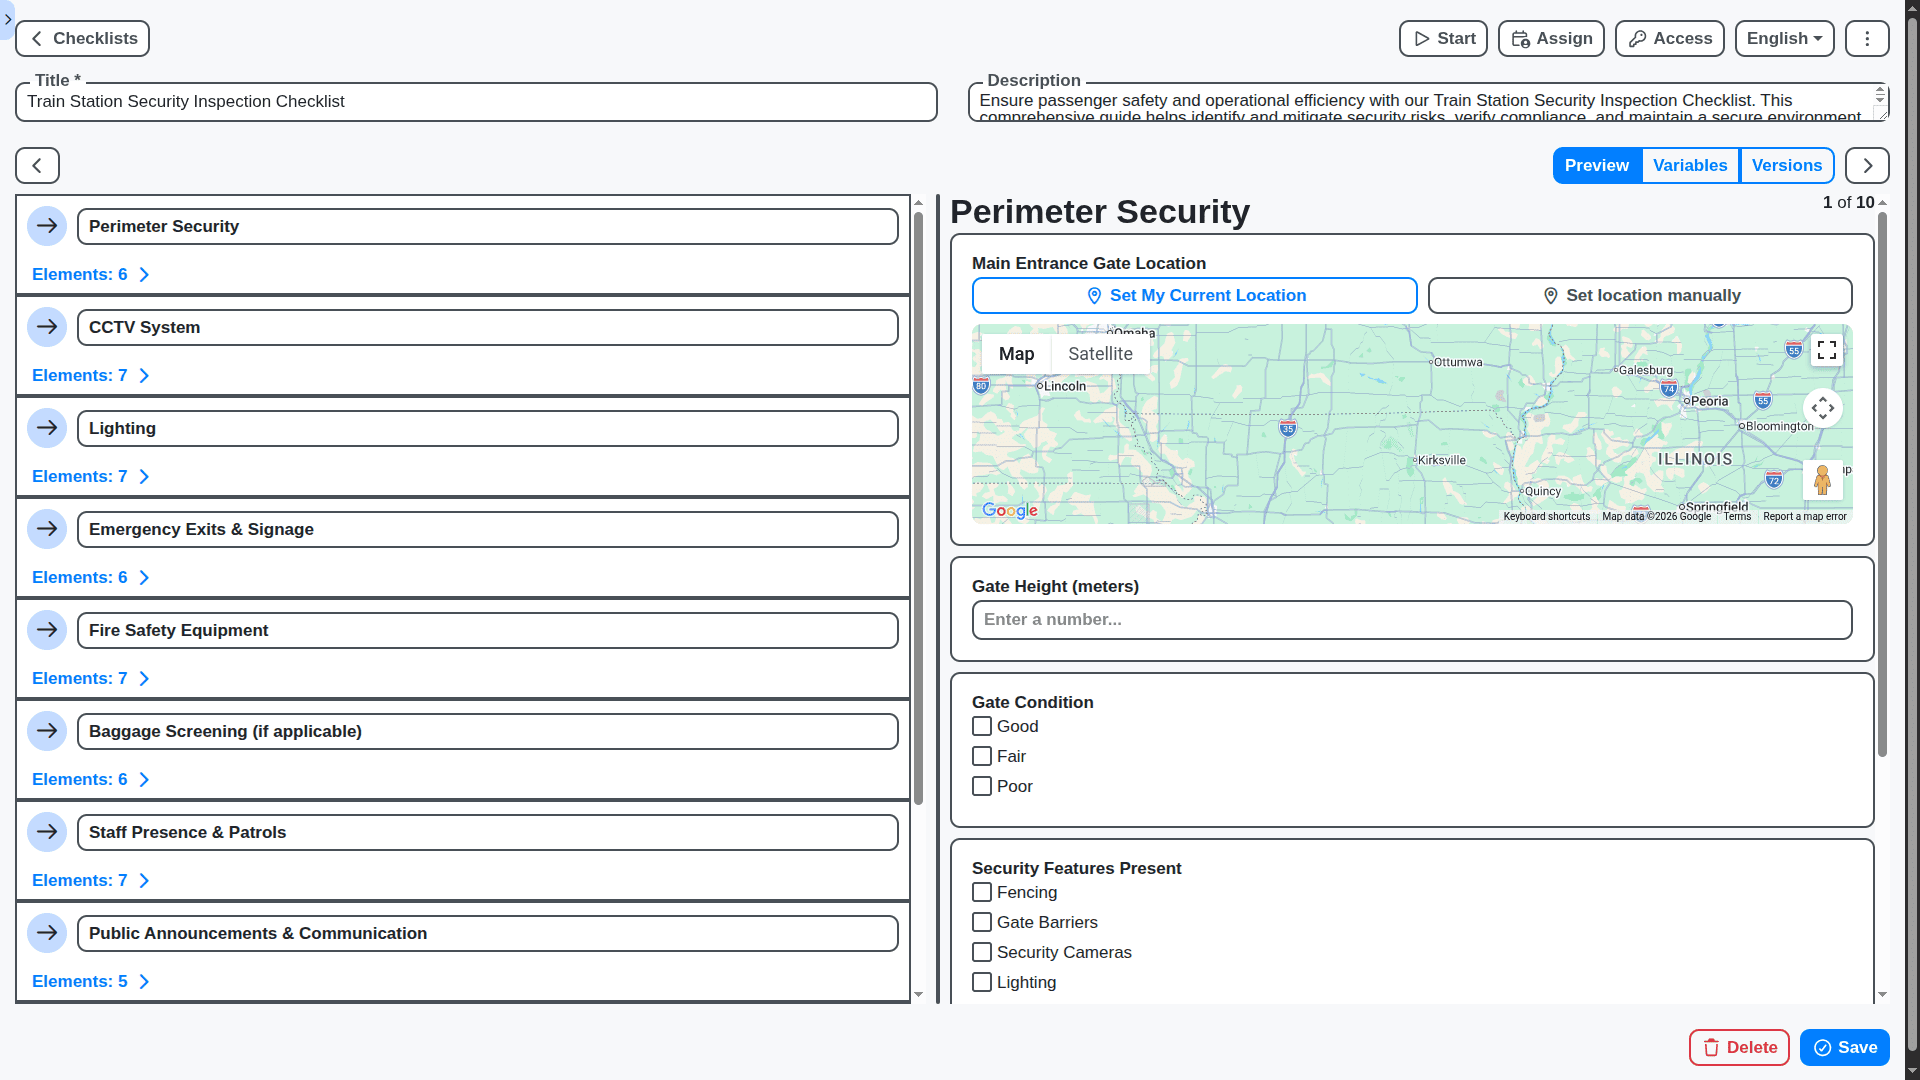This screenshot has width=1920, height=1080.
Task: Open the Assign dialog
Action: 1549,38
